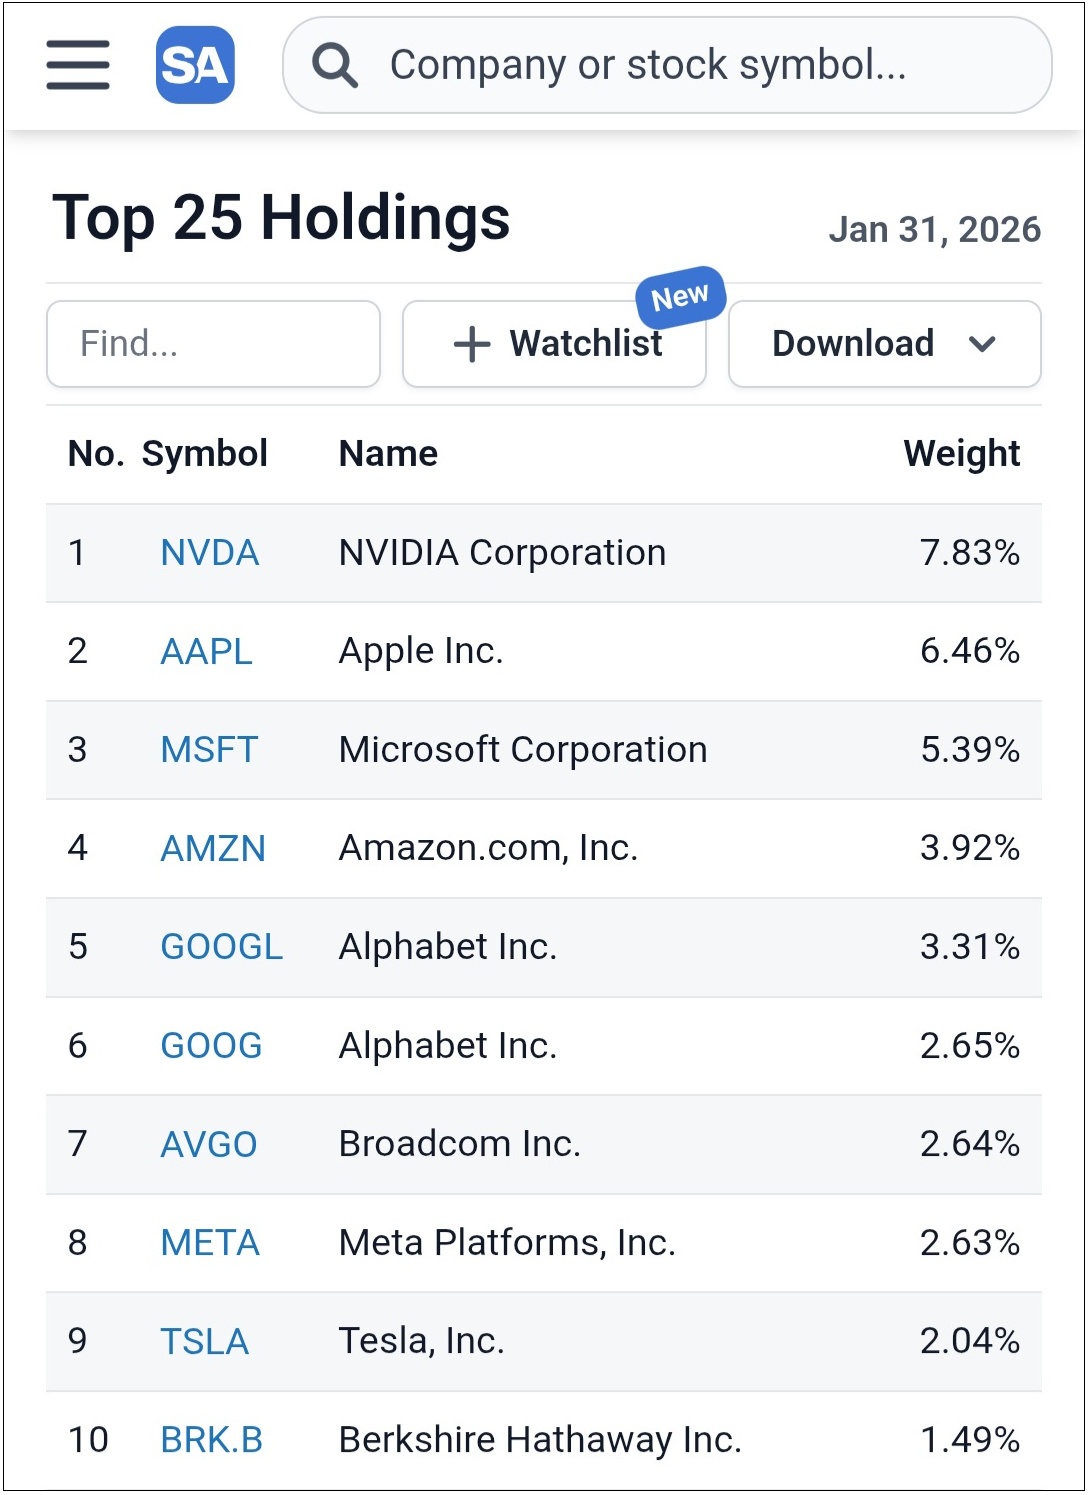Sort by the Weight column header
This screenshot has height=1495, width=1088.
click(961, 454)
